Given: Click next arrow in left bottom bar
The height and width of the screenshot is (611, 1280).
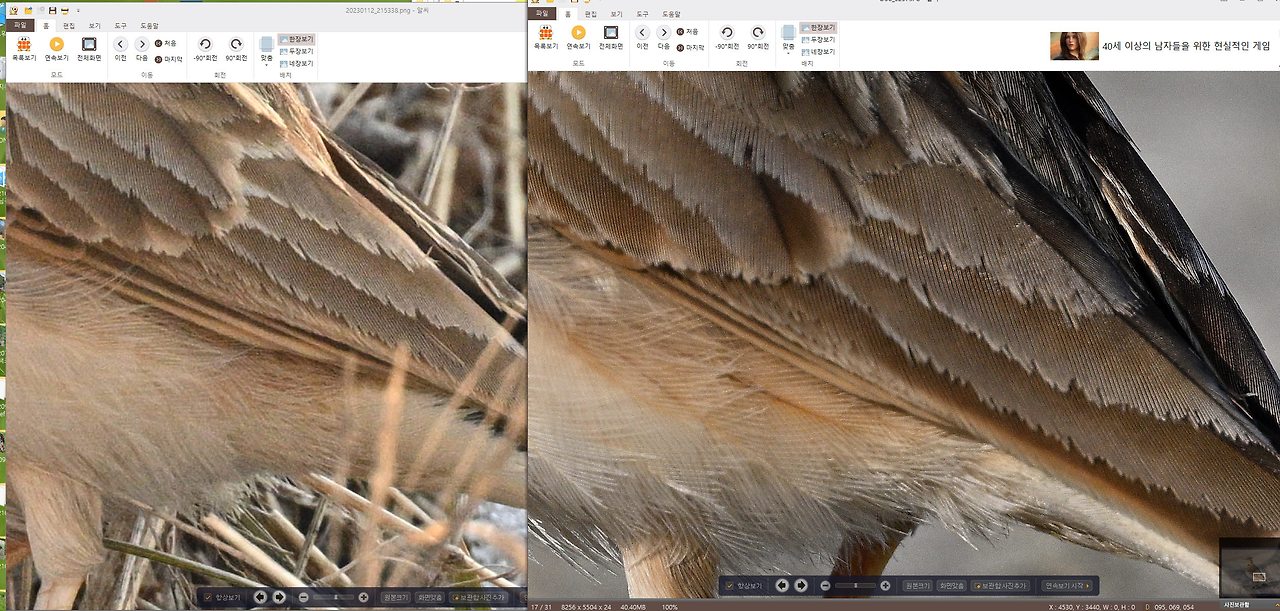Looking at the screenshot, I should point(279,597).
